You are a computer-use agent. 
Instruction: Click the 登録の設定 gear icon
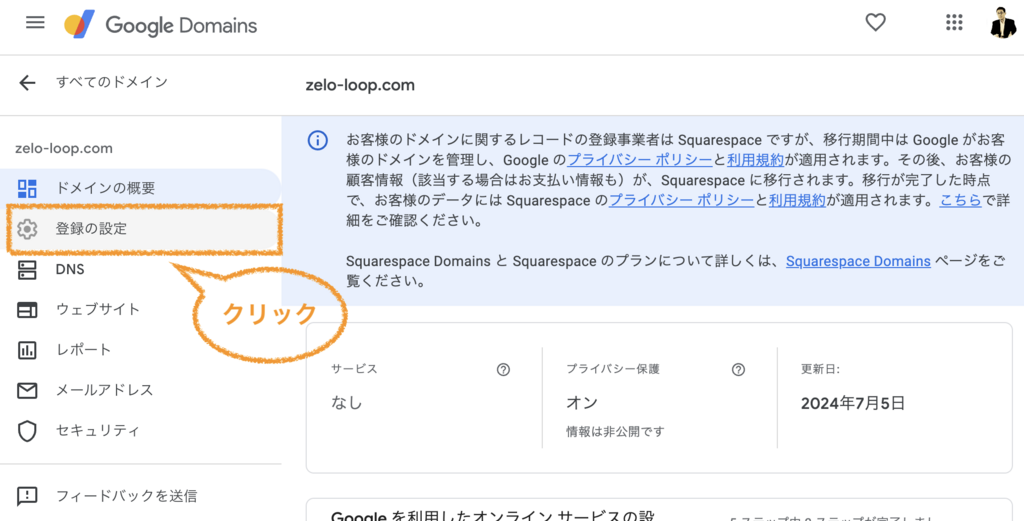coord(27,229)
